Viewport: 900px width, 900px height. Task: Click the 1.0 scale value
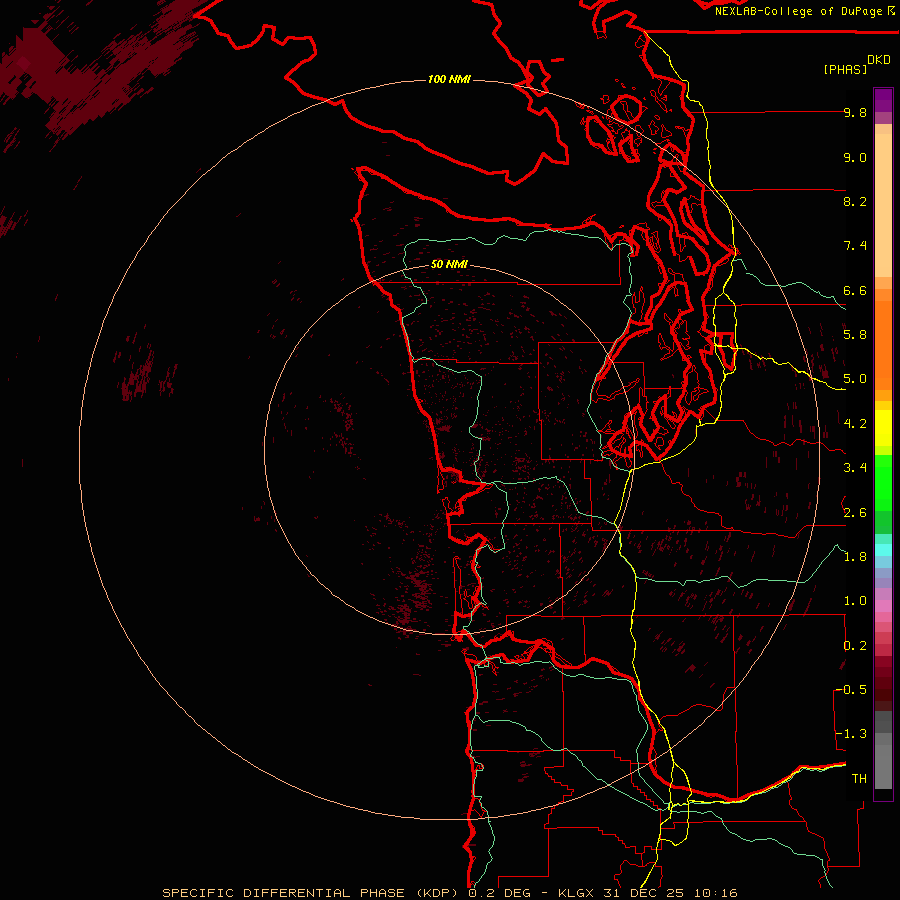click(855, 601)
